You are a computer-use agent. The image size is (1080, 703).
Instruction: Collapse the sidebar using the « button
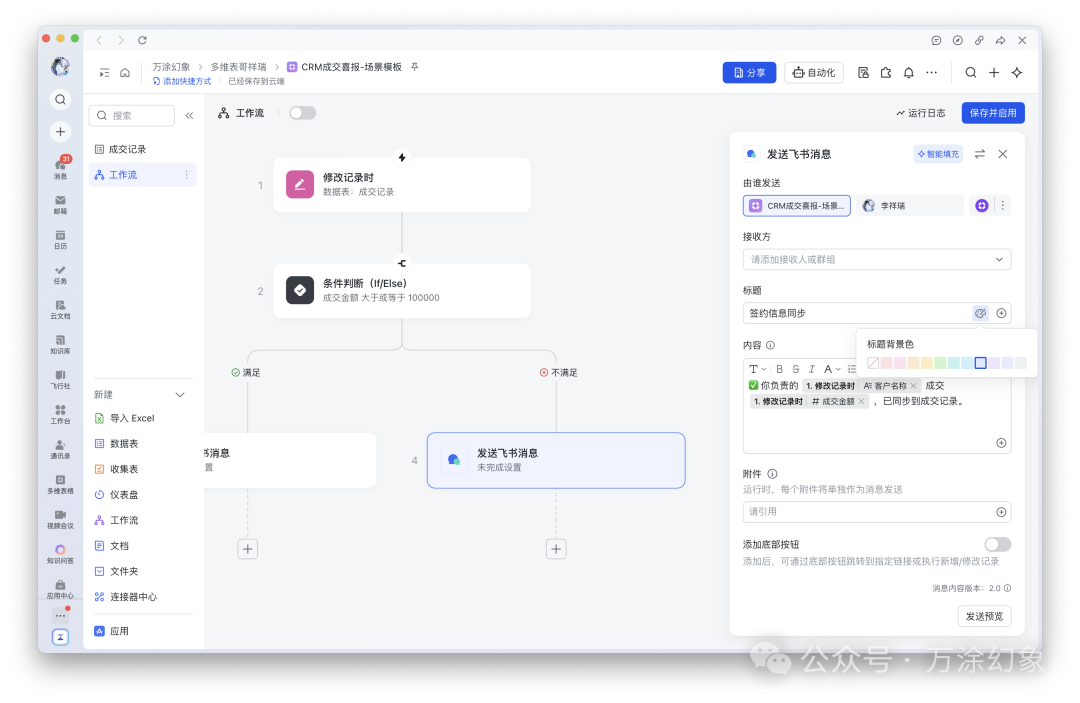189,115
